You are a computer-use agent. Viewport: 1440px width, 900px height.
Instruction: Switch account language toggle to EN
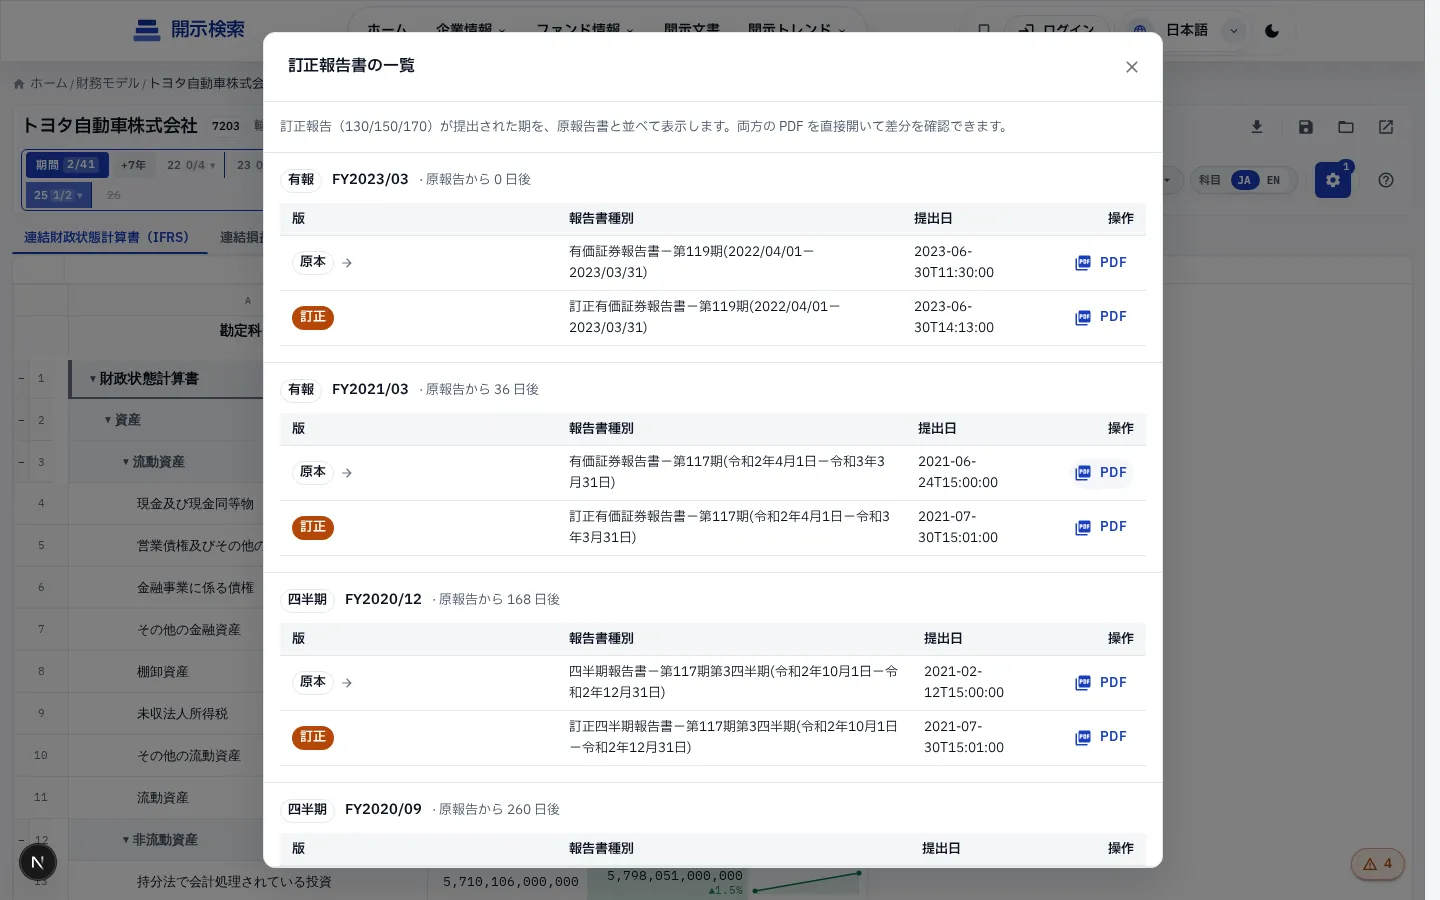pos(1273,180)
